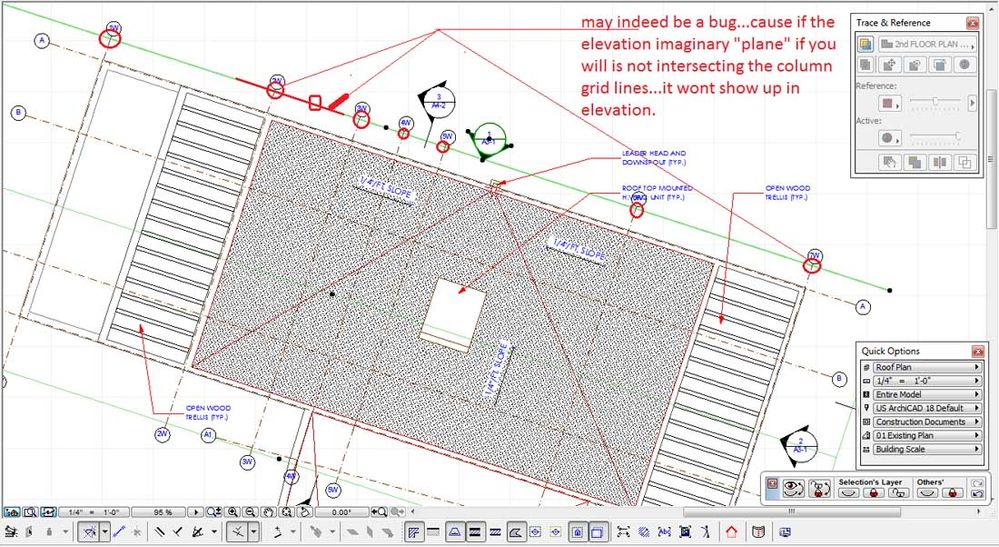The height and width of the screenshot is (547, 999).
Task: Click the Ab Find and Select text icon
Action: tap(665, 532)
